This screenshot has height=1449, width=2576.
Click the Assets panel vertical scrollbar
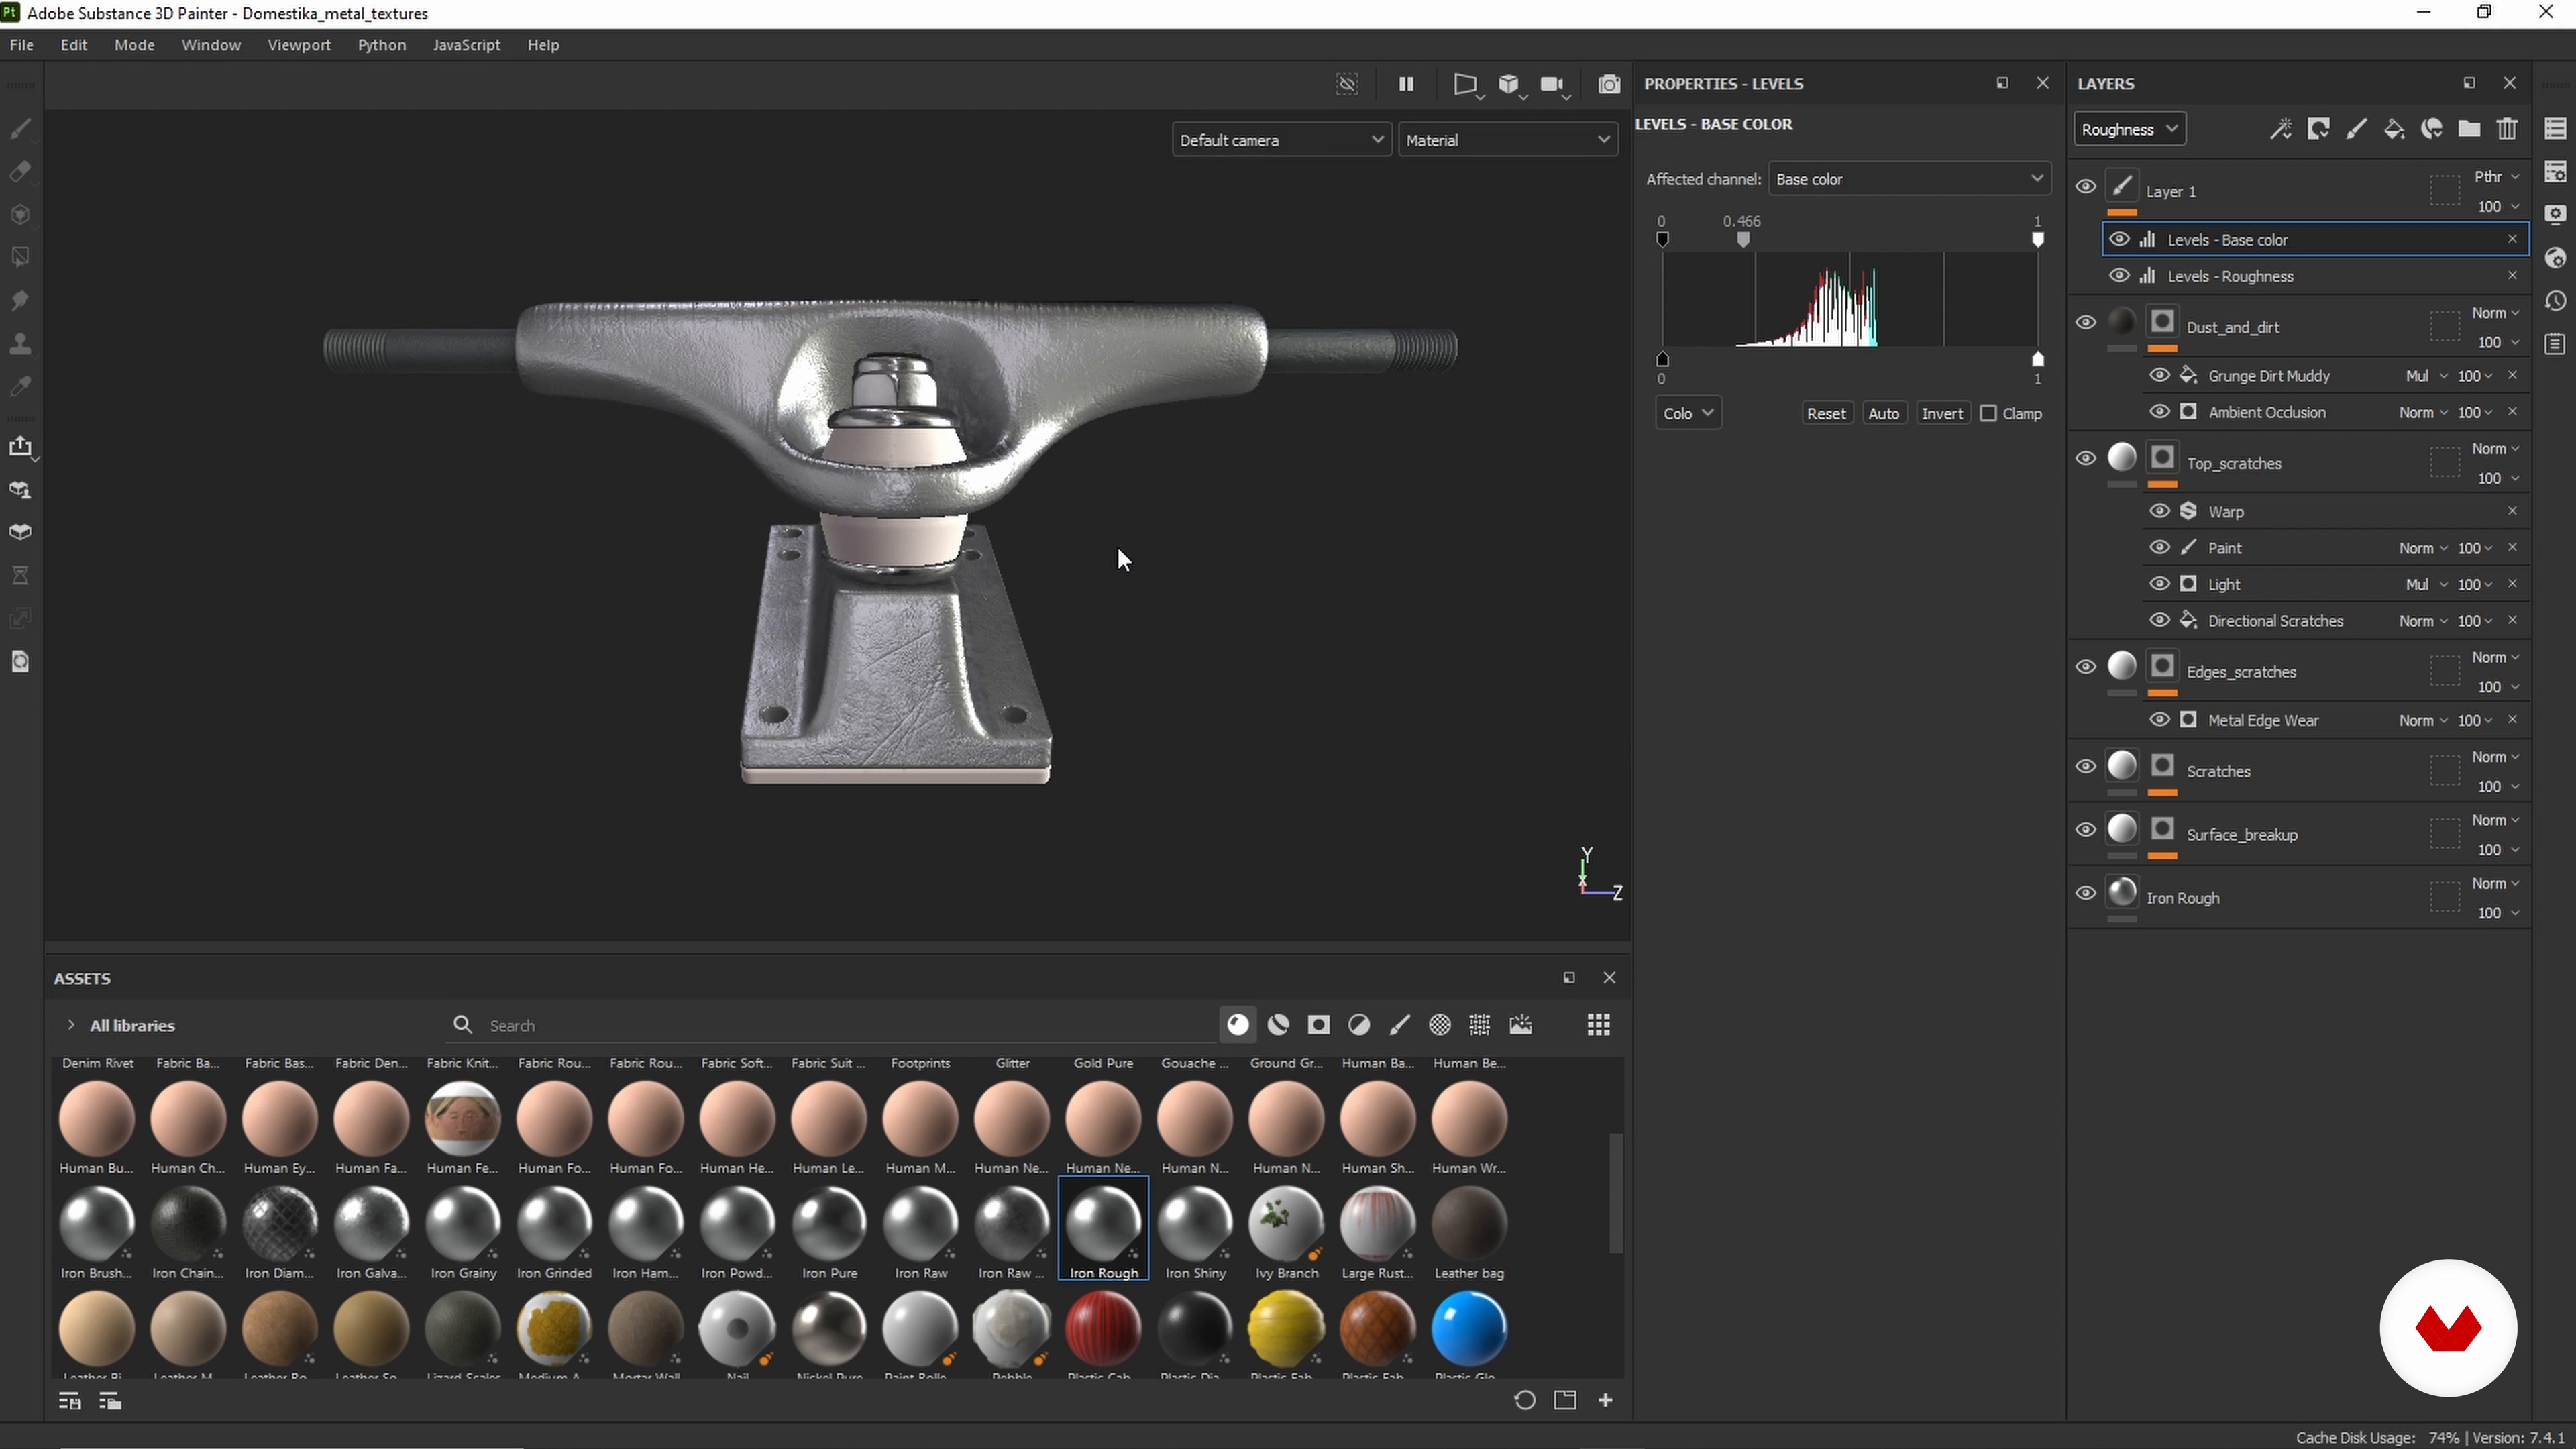[x=1615, y=1193]
